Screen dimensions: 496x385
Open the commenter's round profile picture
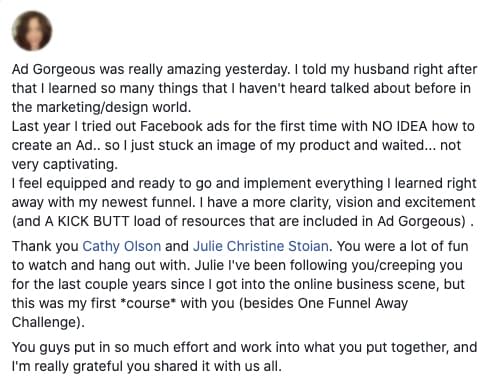[x=32, y=31]
